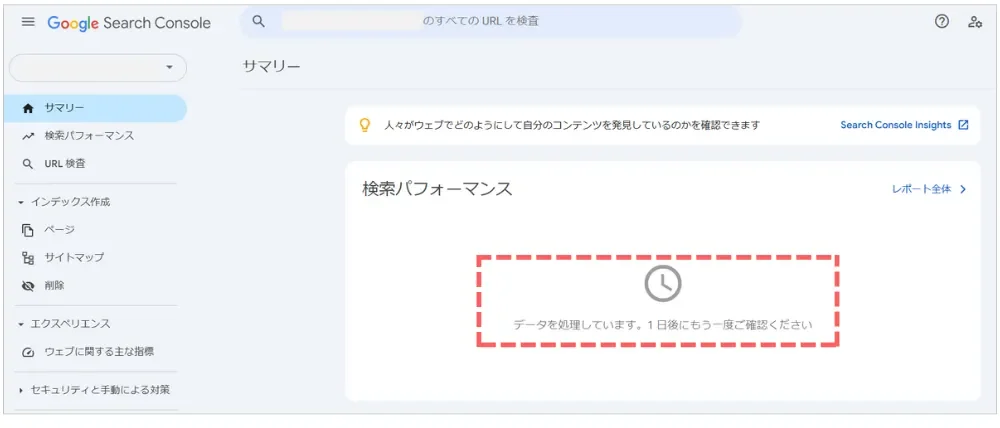
Task: Click the search icon beside URL 検査
Action: (27, 164)
